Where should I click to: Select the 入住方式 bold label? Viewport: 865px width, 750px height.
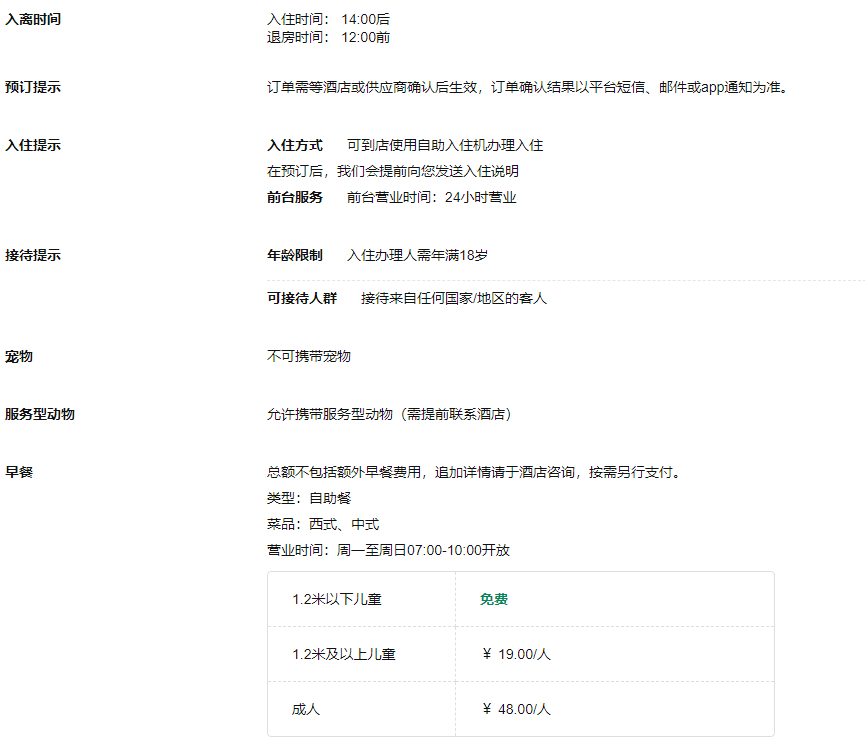pyautogui.click(x=295, y=145)
